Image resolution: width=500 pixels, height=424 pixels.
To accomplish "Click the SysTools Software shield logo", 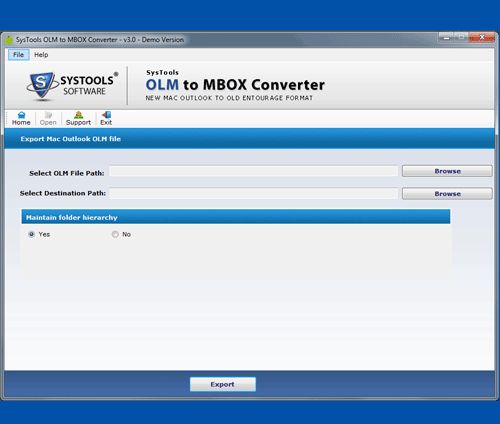I will pyautogui.click(x=41, y=85).
